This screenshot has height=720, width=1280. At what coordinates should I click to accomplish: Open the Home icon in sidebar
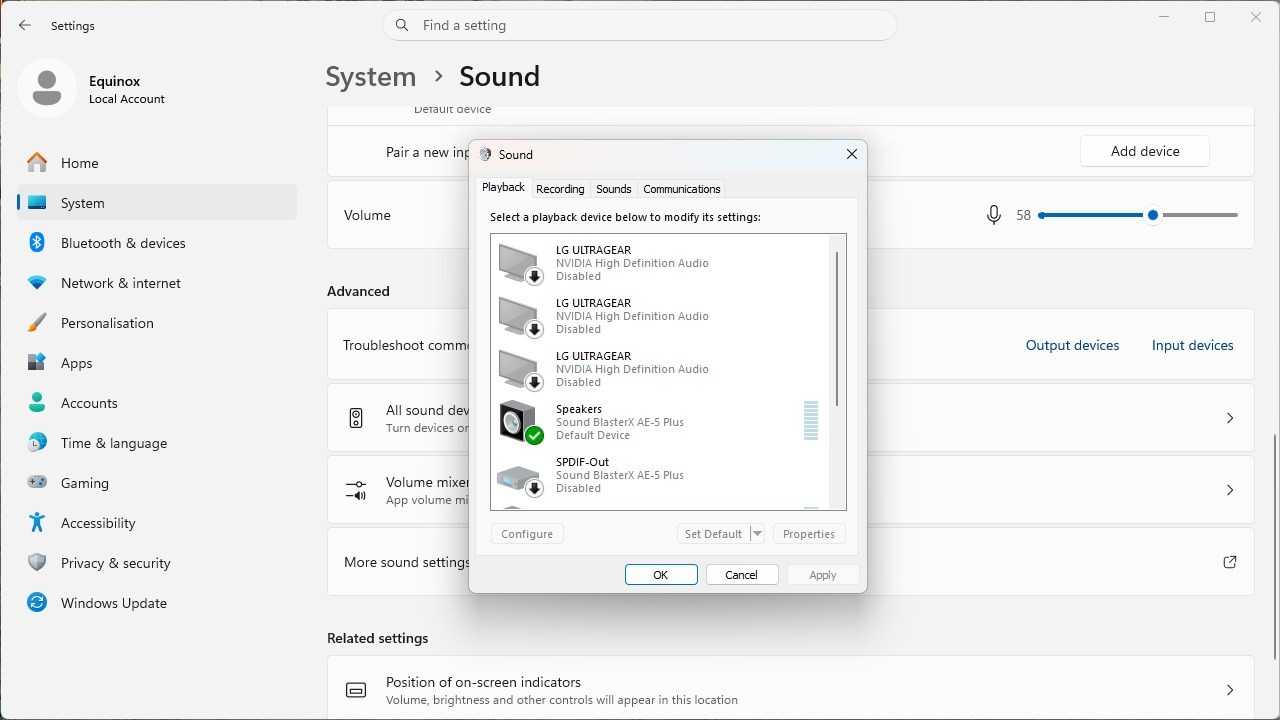click(x=37, y=162)
